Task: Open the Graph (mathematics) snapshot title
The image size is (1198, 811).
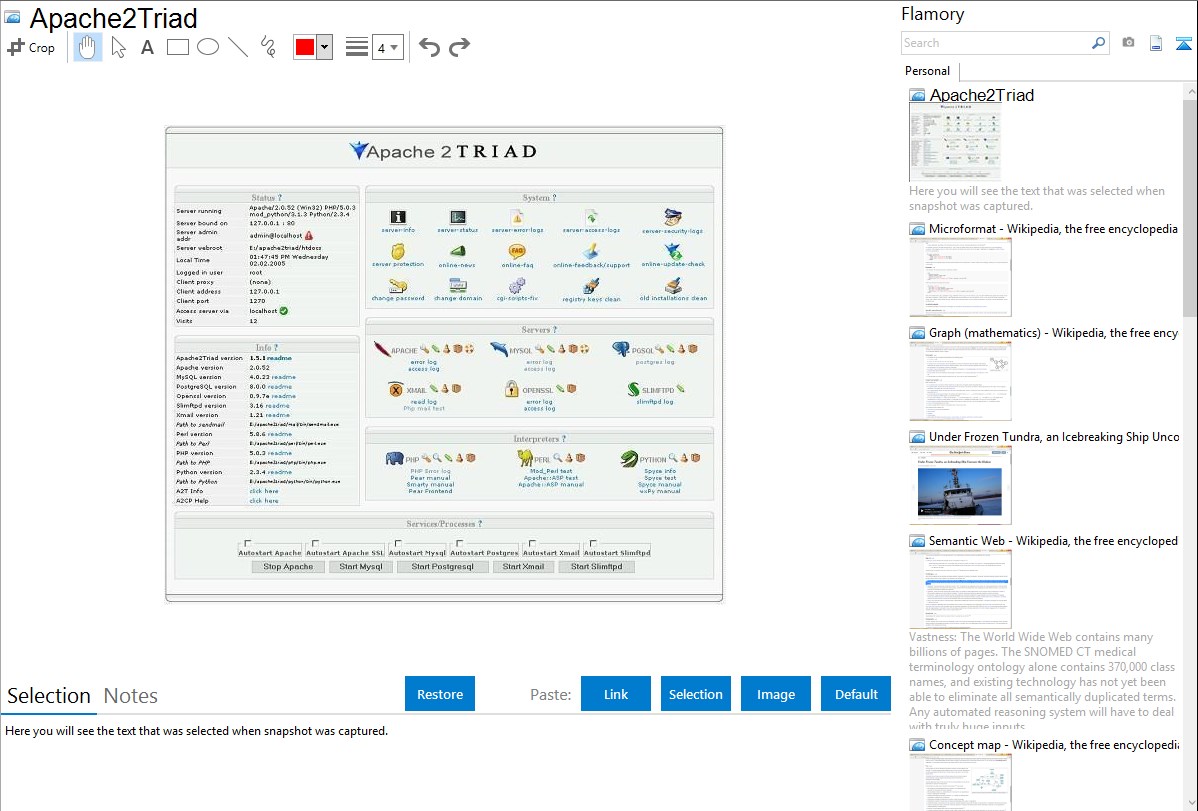Action: tap(1053, 333)
